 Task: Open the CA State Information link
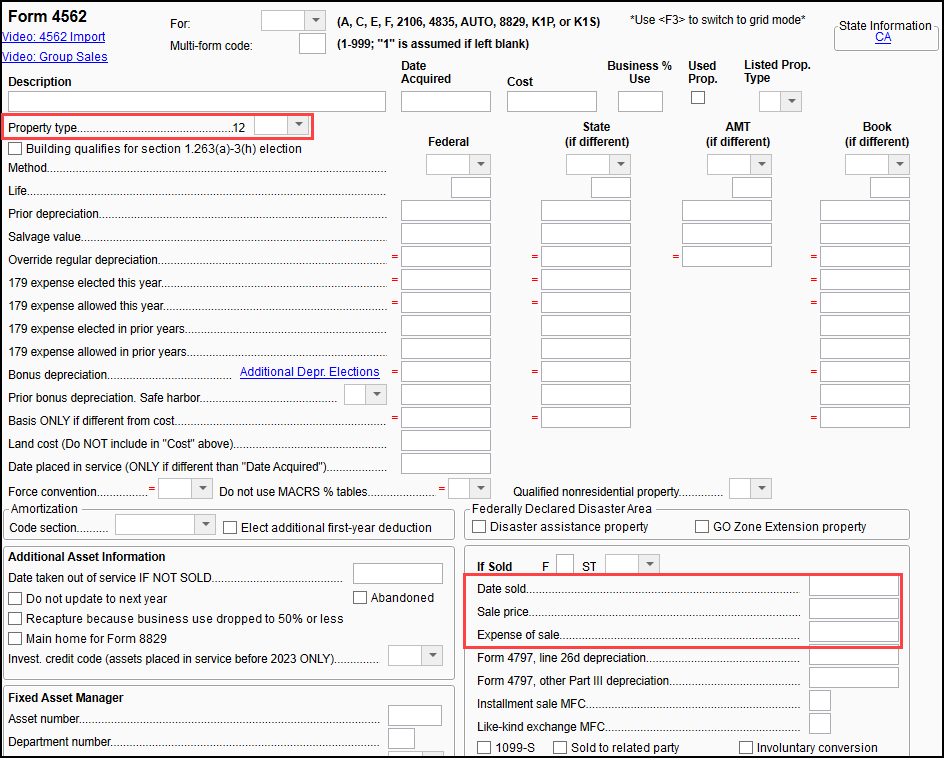point(883,37)
